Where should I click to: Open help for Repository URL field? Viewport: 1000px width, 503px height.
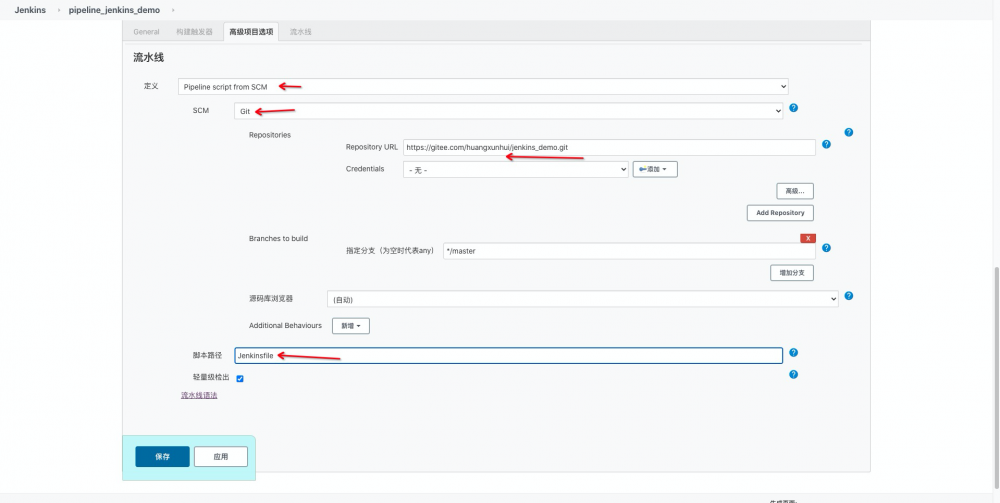coord(826,145)
